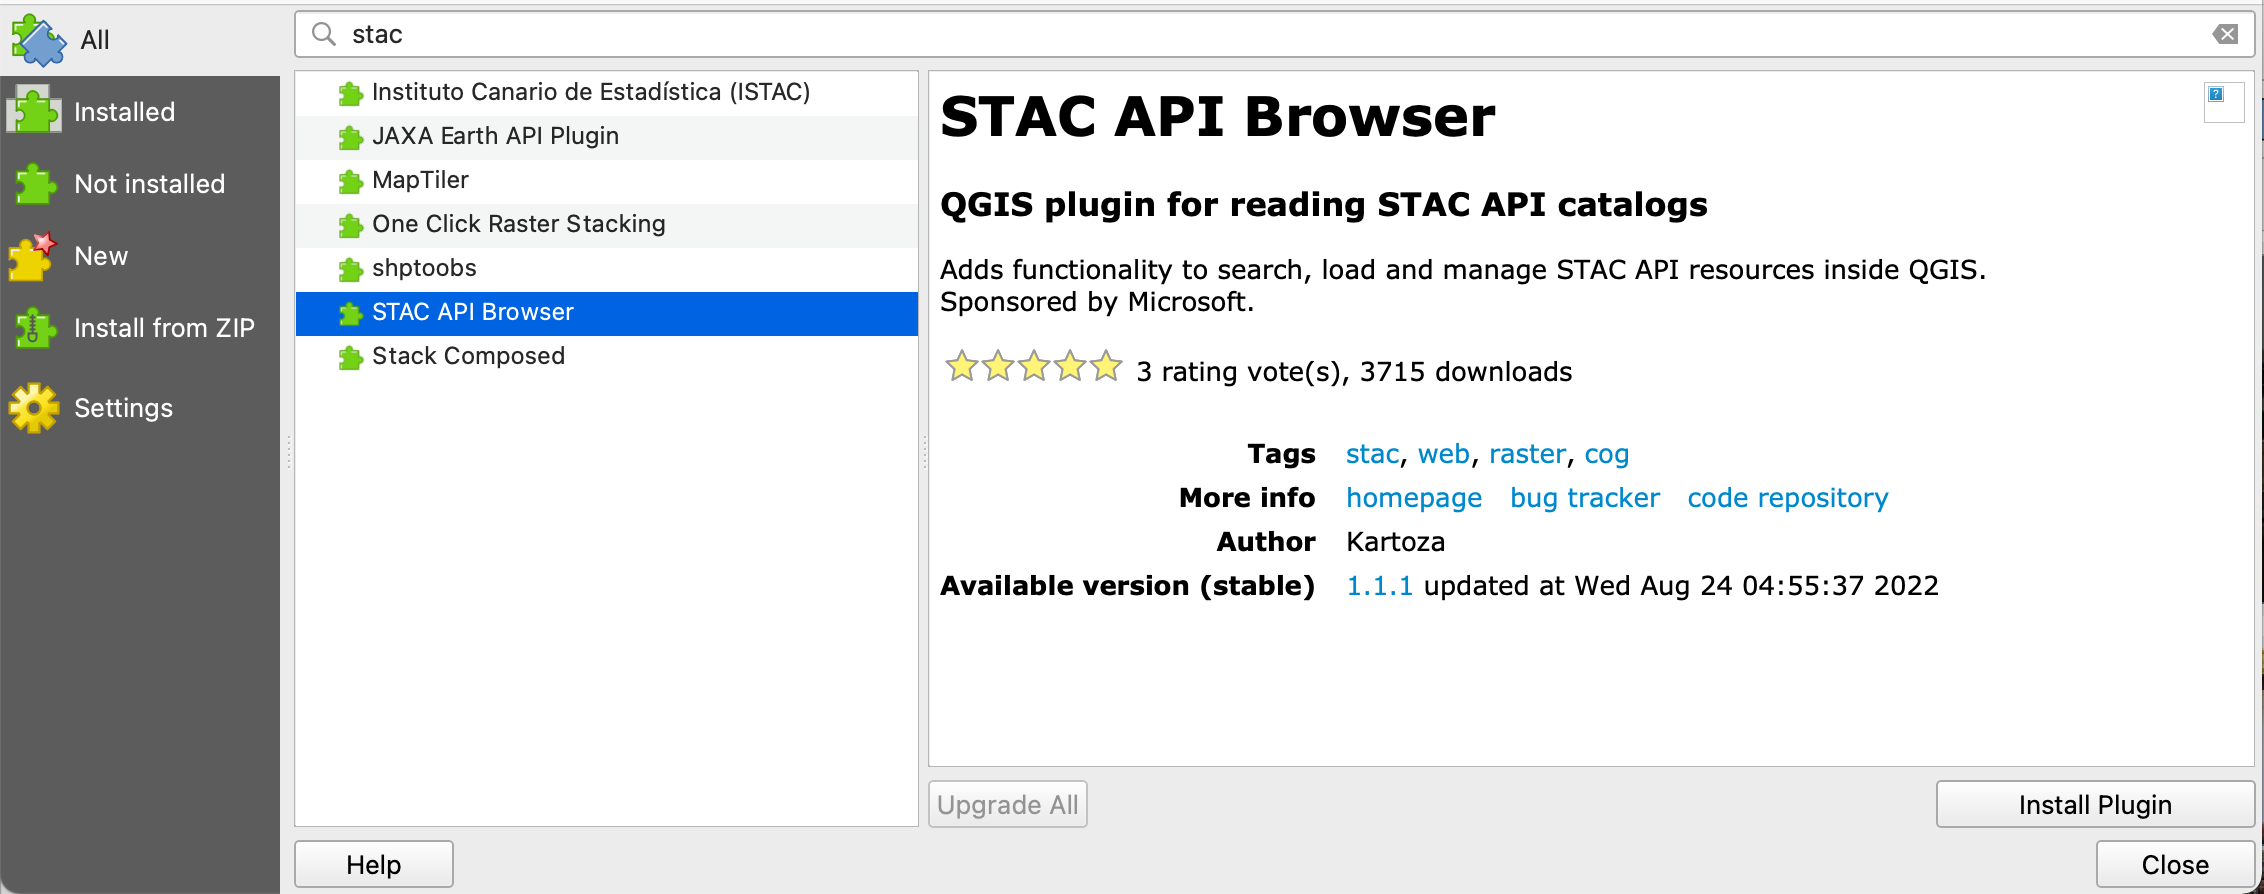Select STAC API Browser in list
Screen dimensions: 2264x894
pos(607,313)
